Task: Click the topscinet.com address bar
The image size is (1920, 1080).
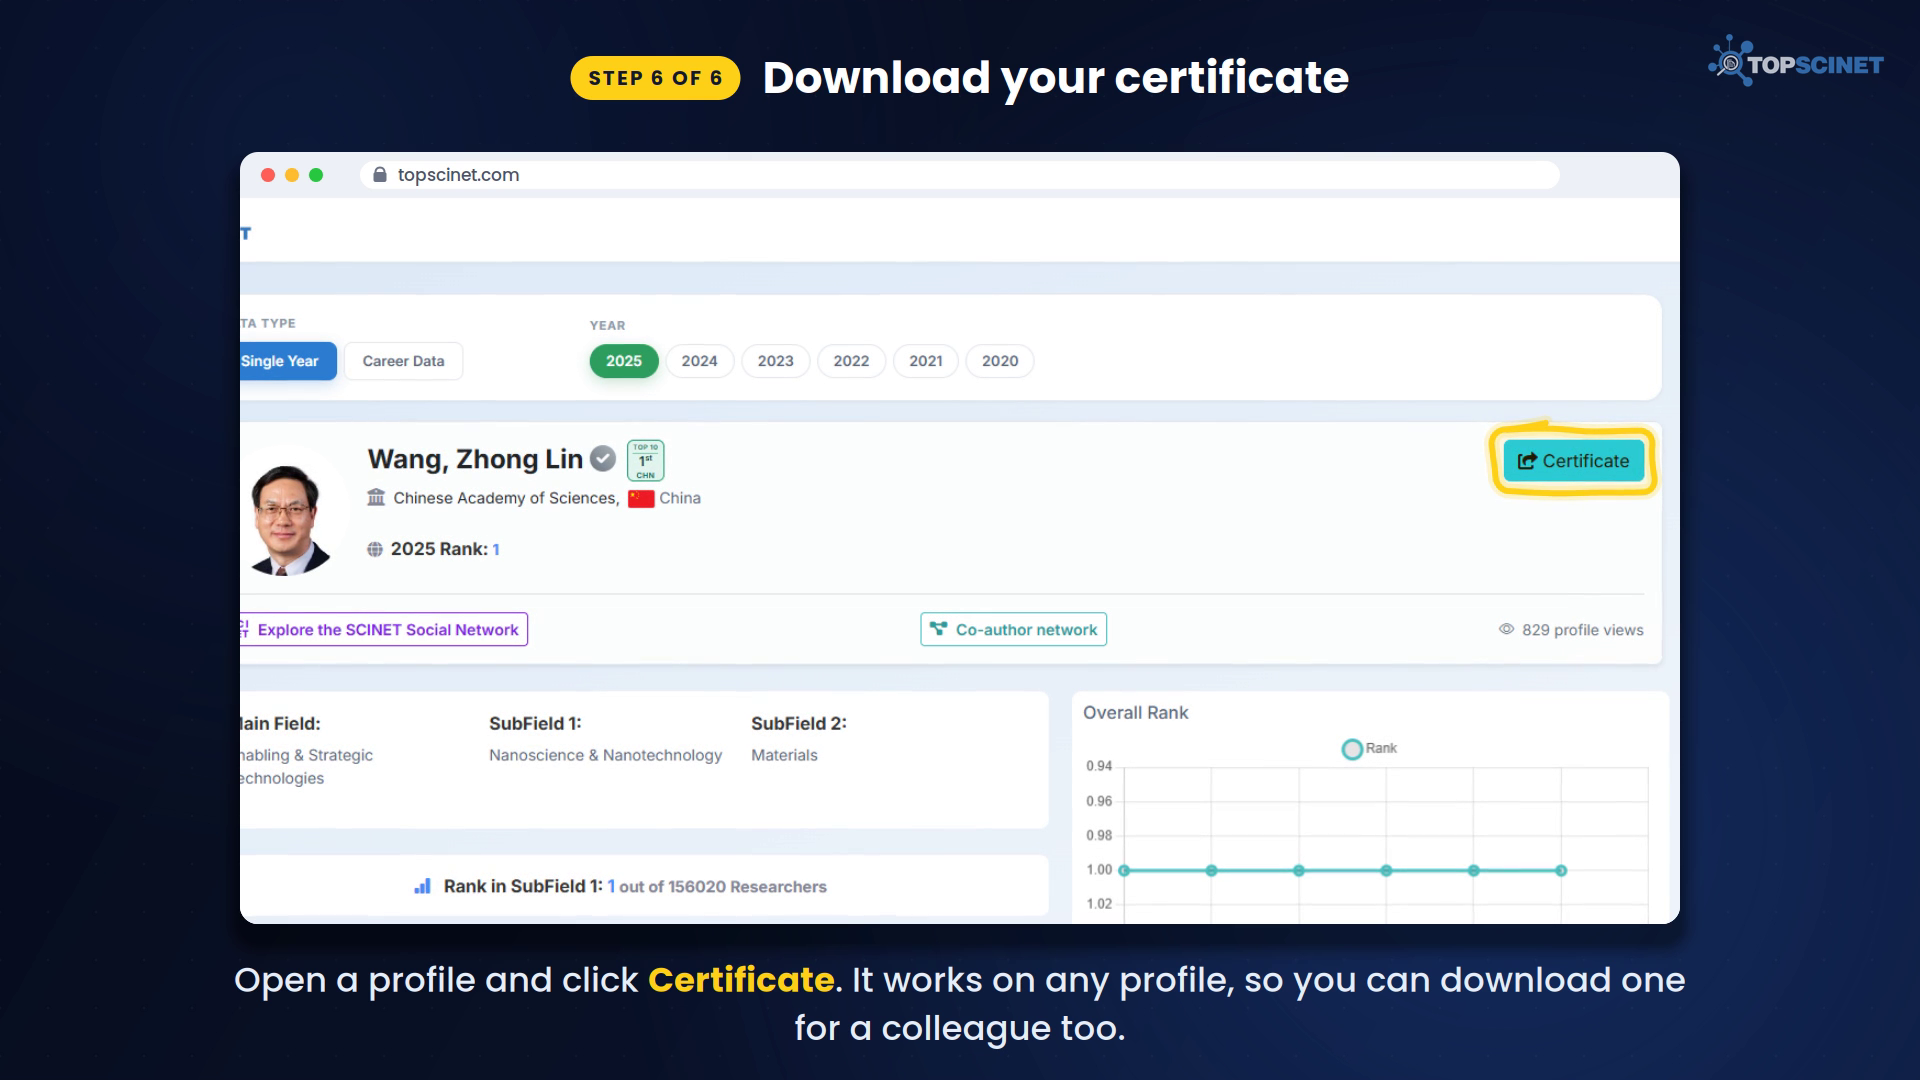Action: coord(959,175)
